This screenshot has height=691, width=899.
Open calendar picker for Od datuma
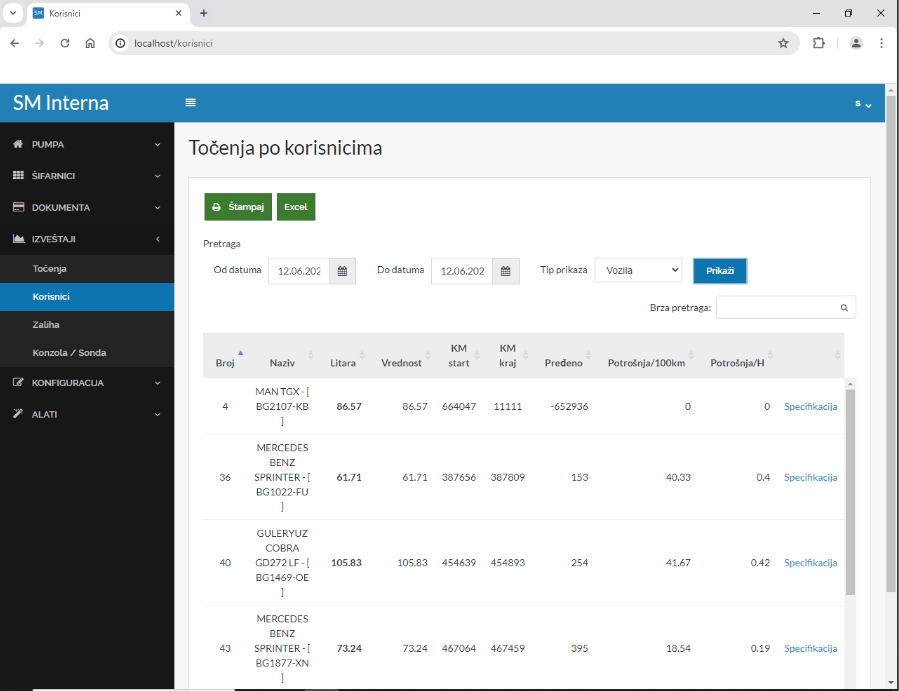(x=342, y=271)
